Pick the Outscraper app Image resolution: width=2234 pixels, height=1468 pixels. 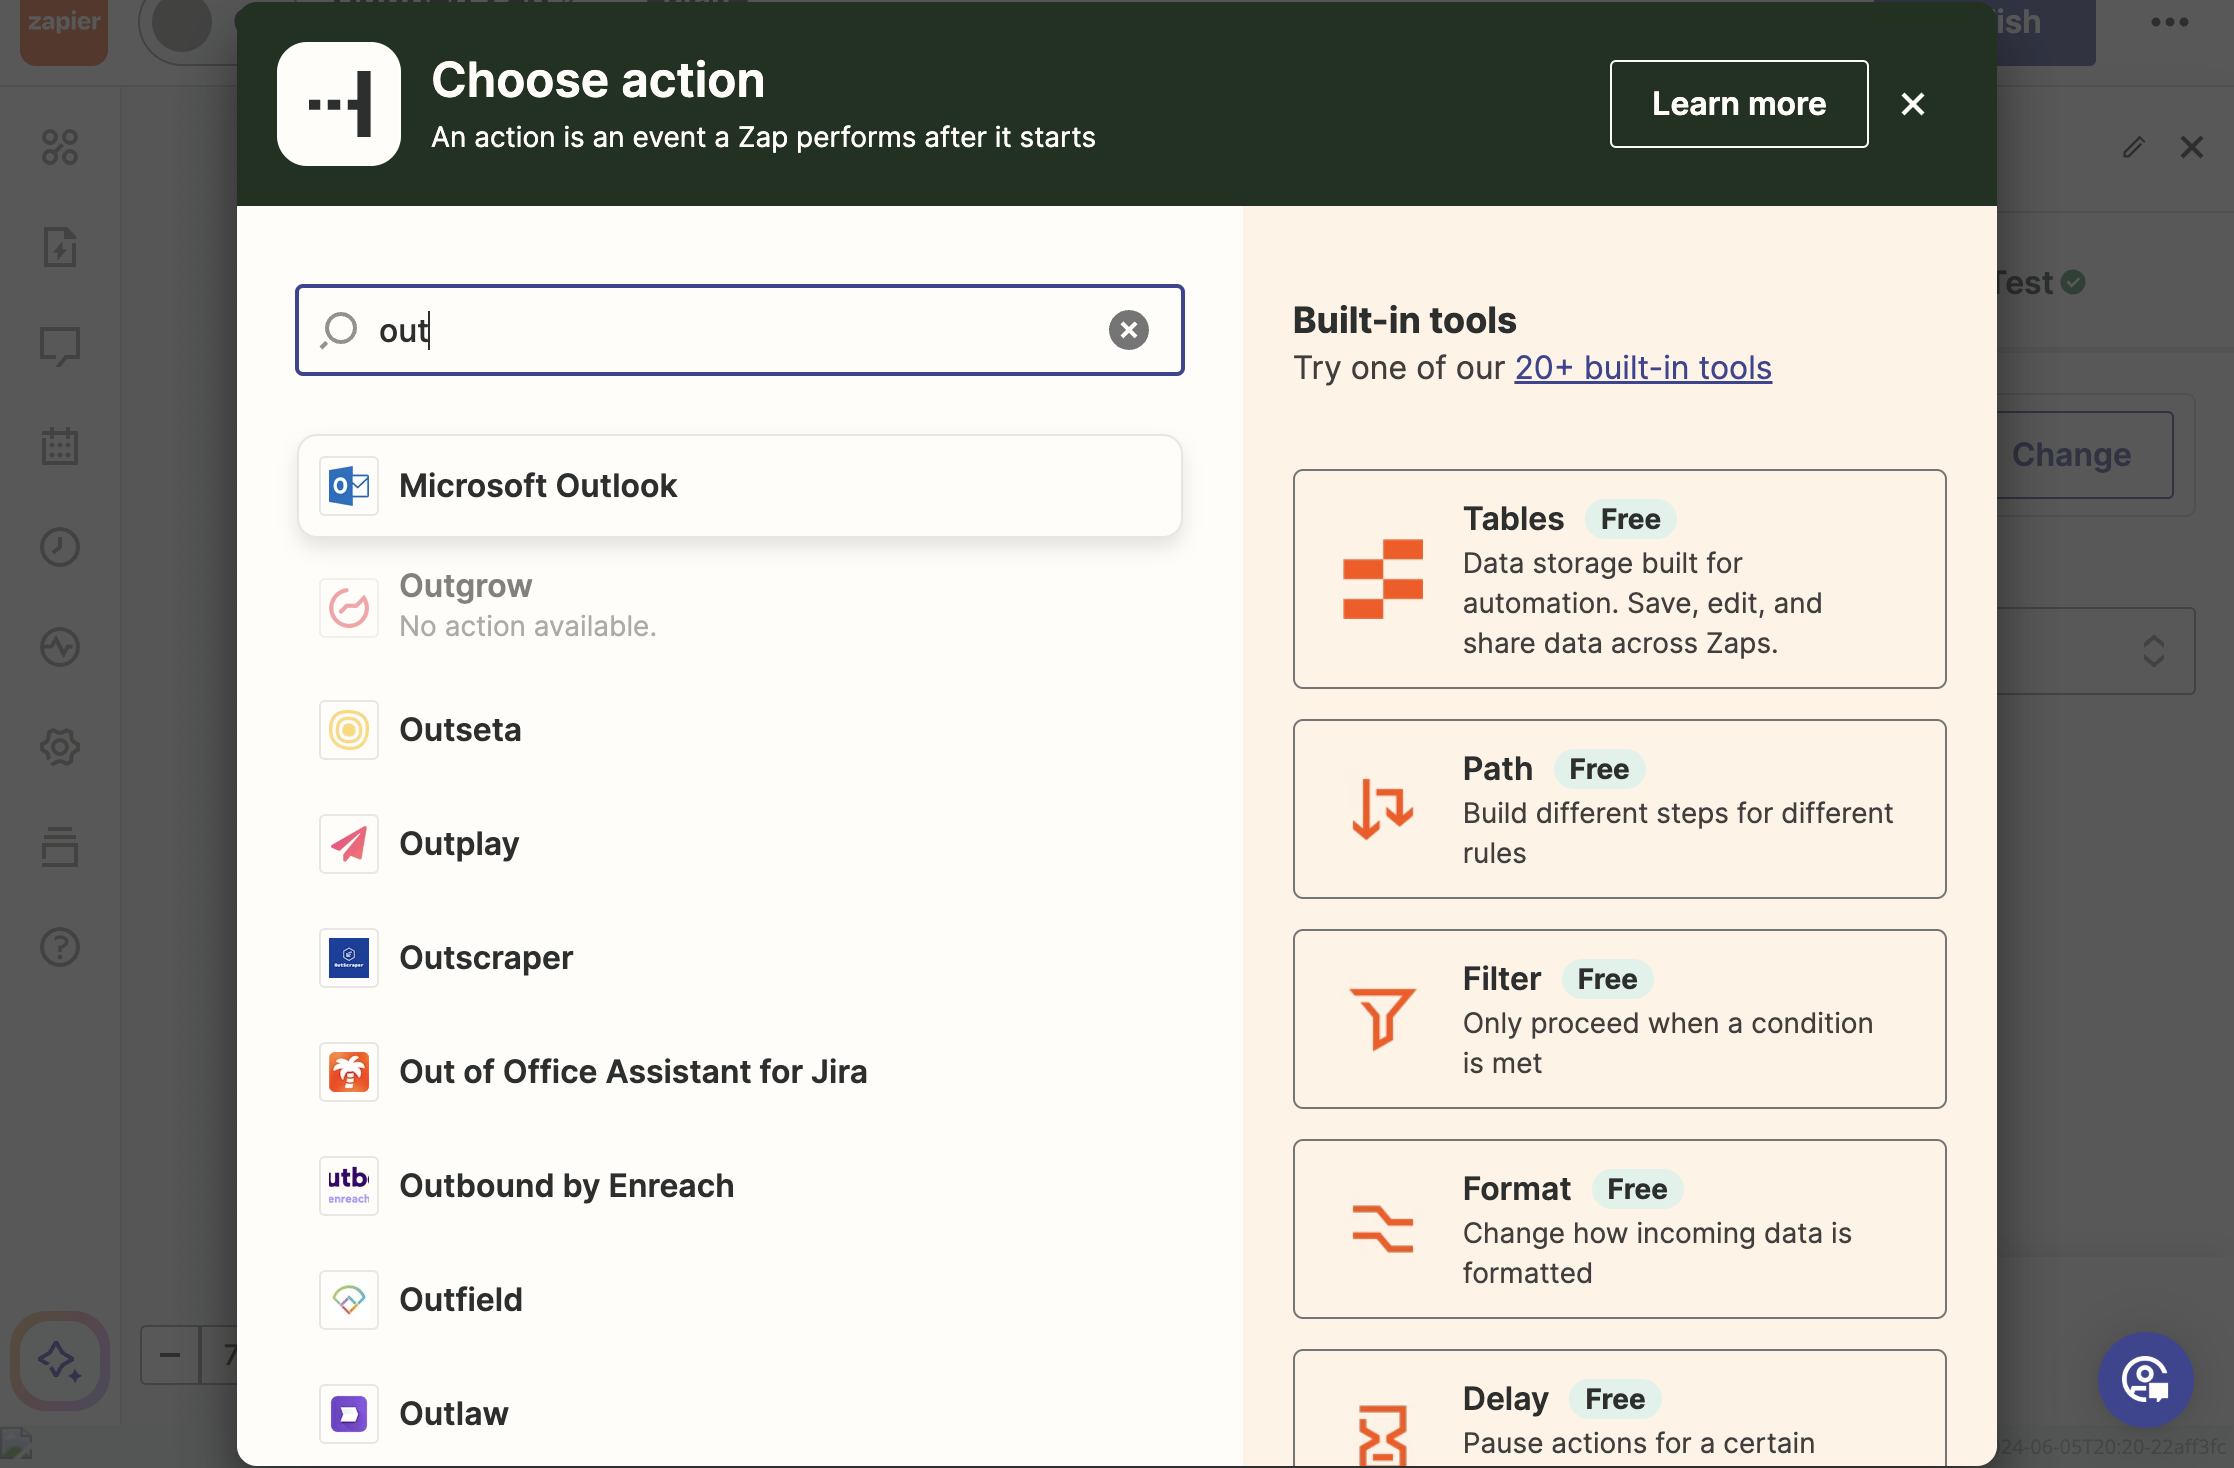click(739, 958)
